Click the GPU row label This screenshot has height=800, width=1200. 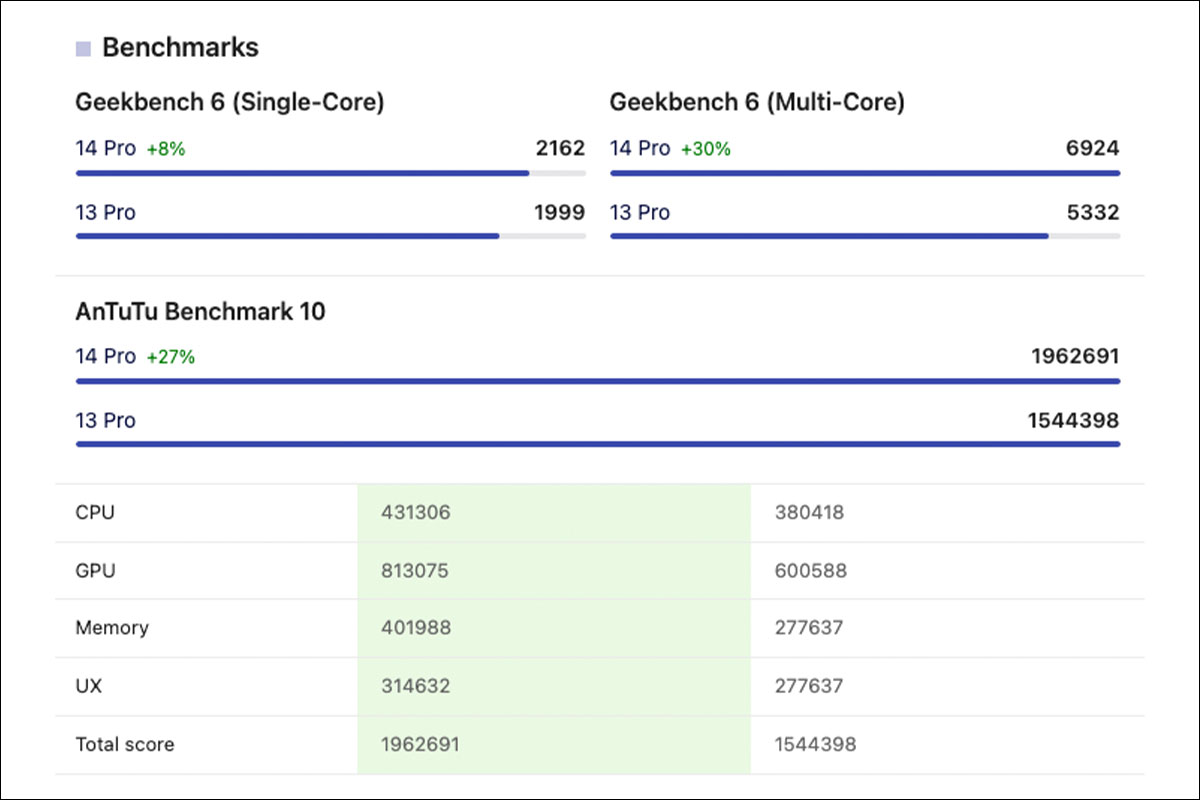pos(95,571)
